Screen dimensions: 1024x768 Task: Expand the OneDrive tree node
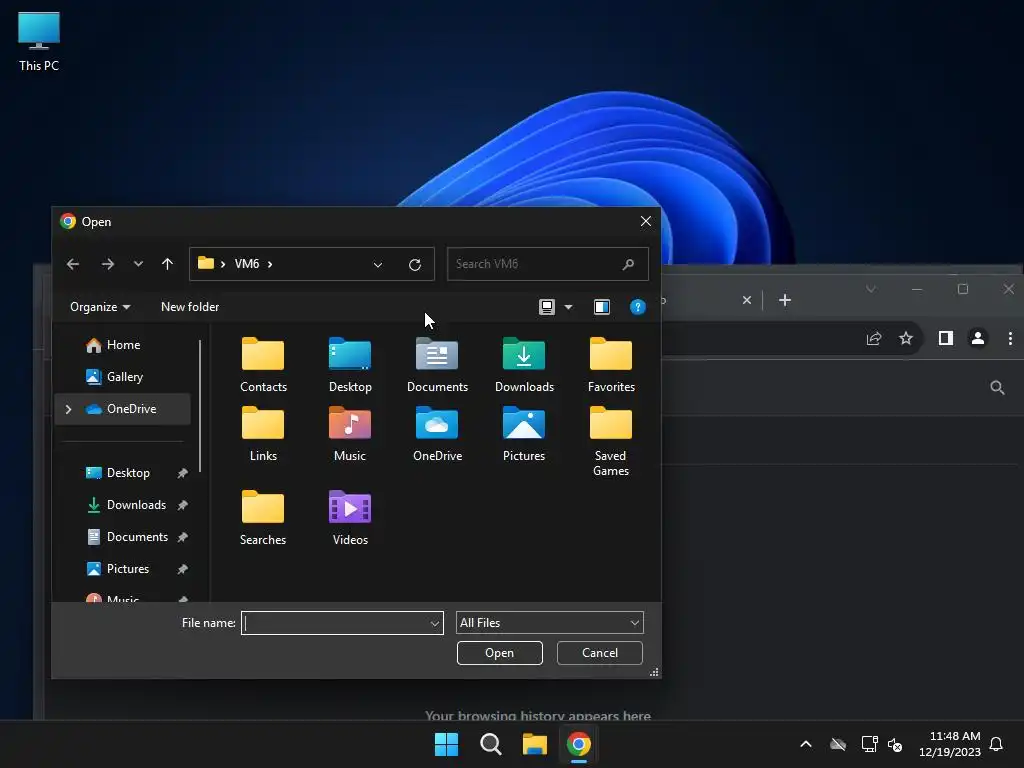point(68,409)
